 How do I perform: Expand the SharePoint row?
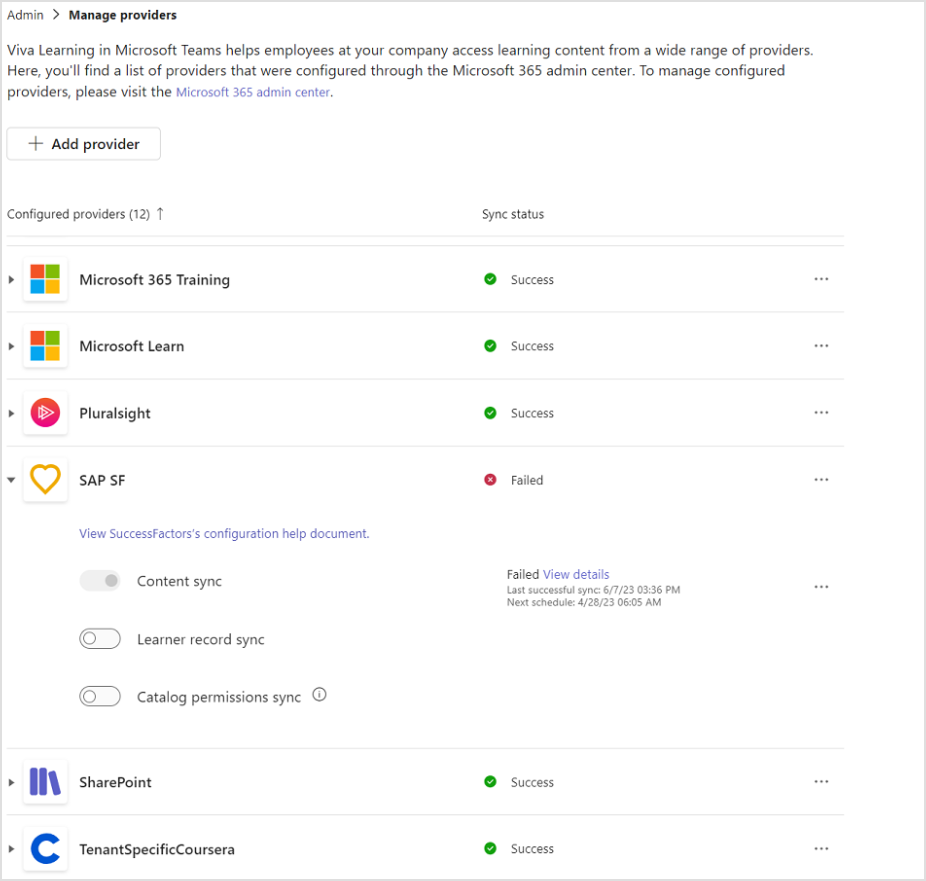point(11,782)
